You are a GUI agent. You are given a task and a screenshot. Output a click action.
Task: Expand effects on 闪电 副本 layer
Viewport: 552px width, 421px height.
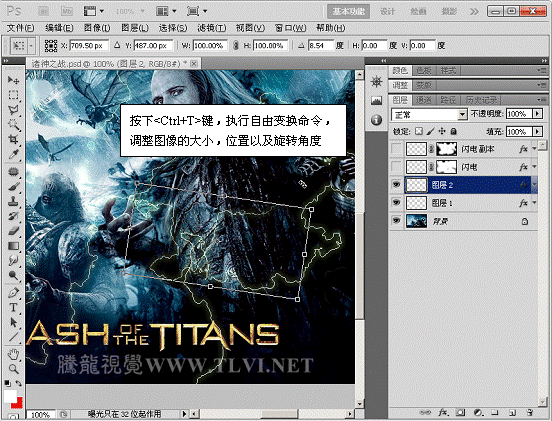click(534, 149)
